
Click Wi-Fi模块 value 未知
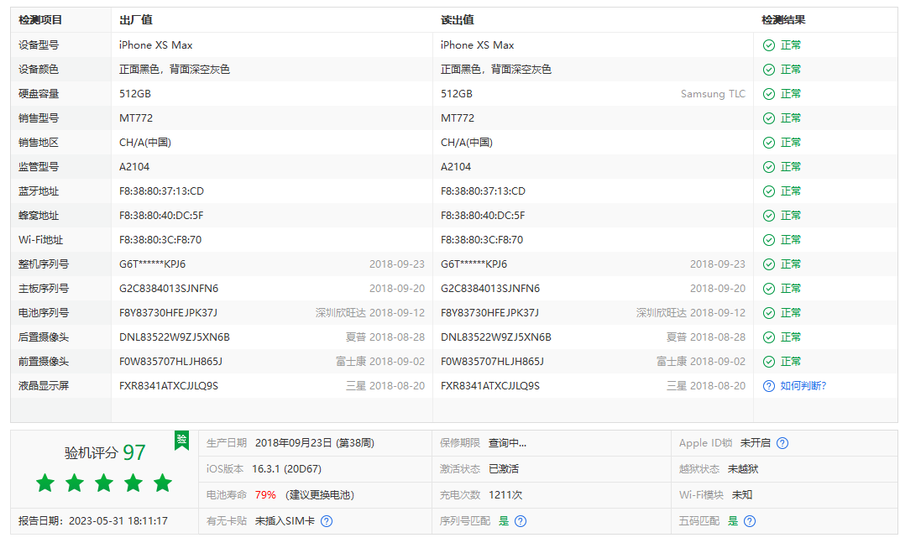pos(742,495)
